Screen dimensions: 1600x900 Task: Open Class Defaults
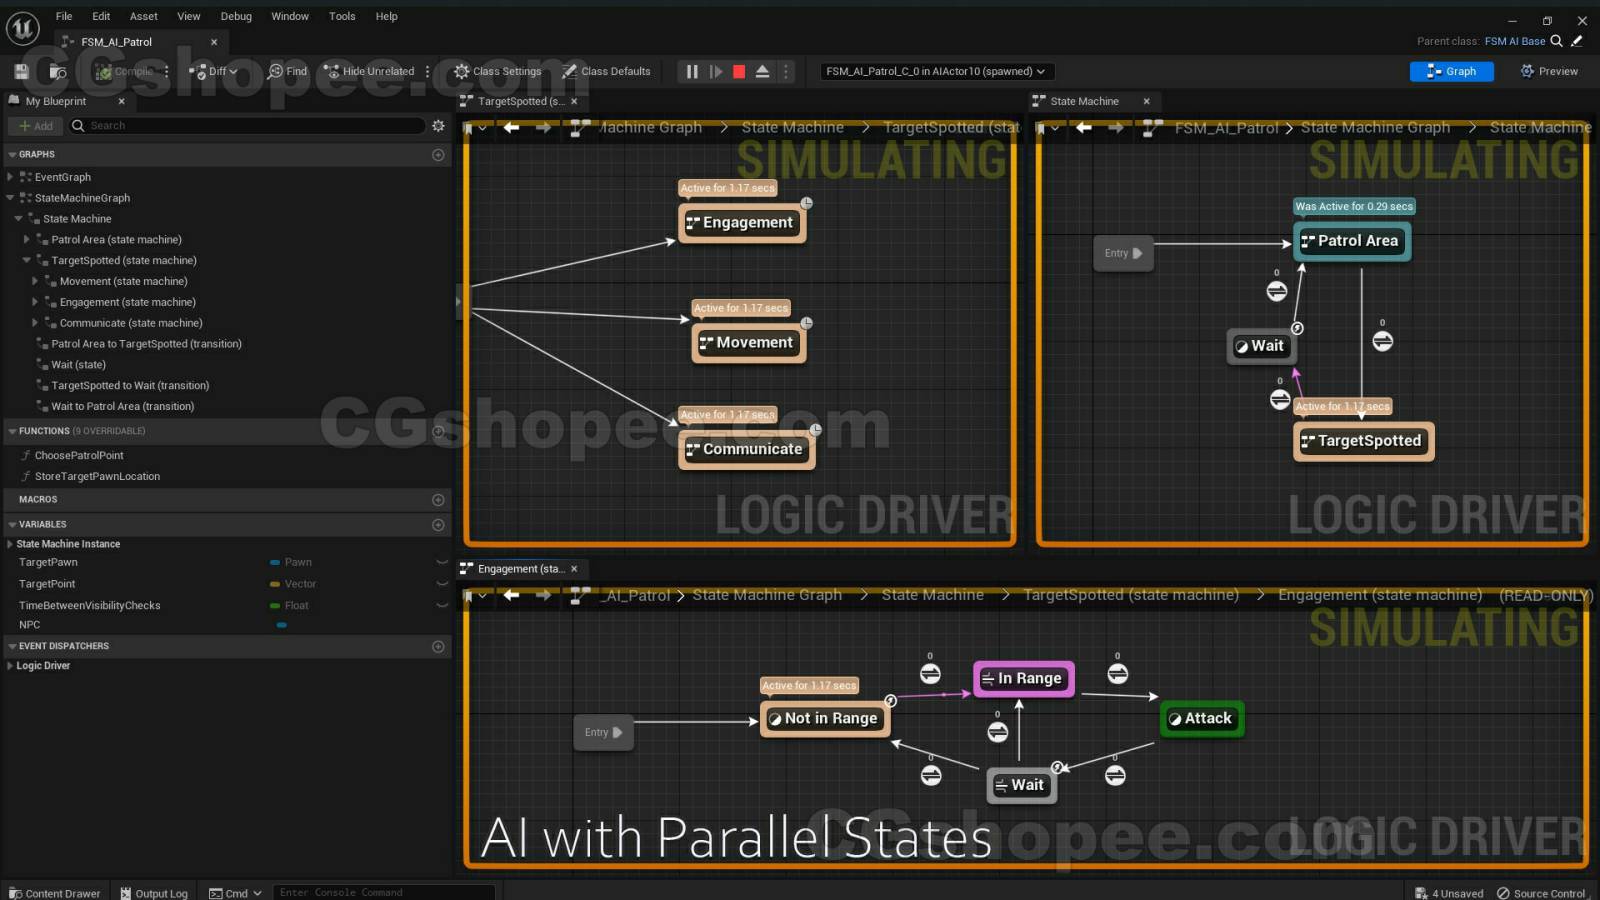(x=606, y=71)
